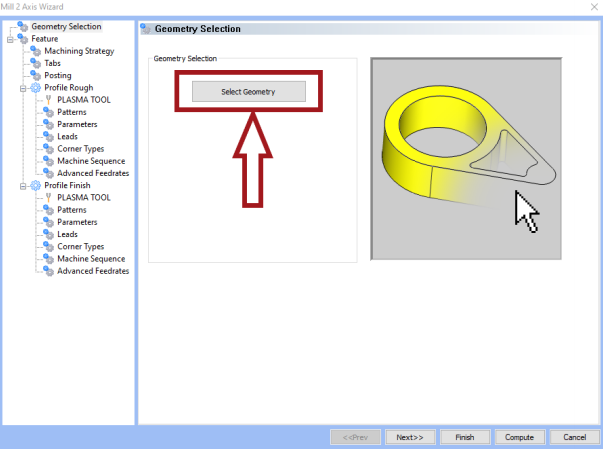Click the gear icon beside Profile Finish Leads

[48, 234]
